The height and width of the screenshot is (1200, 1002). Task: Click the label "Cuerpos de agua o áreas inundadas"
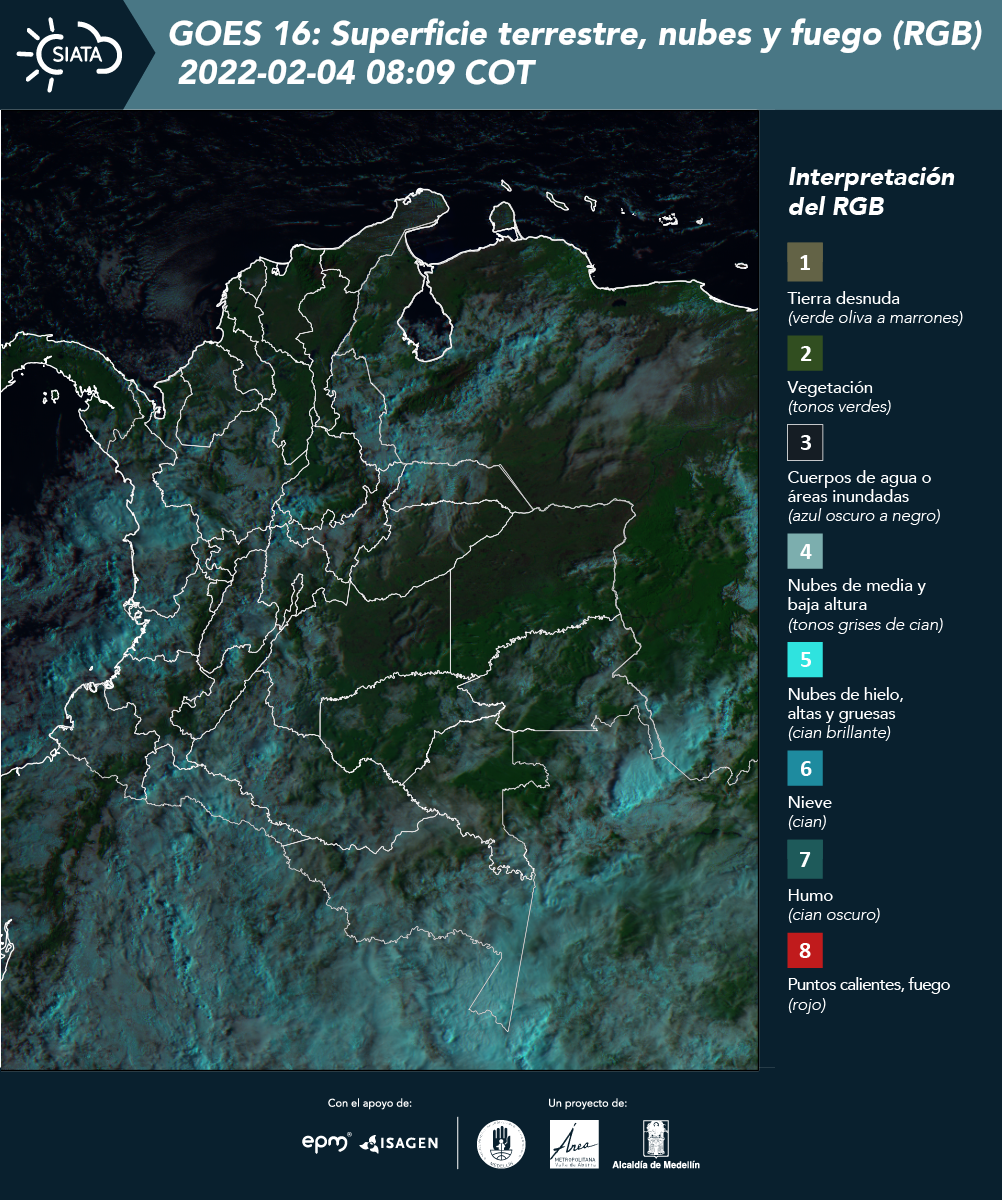(x=861, y=486)
